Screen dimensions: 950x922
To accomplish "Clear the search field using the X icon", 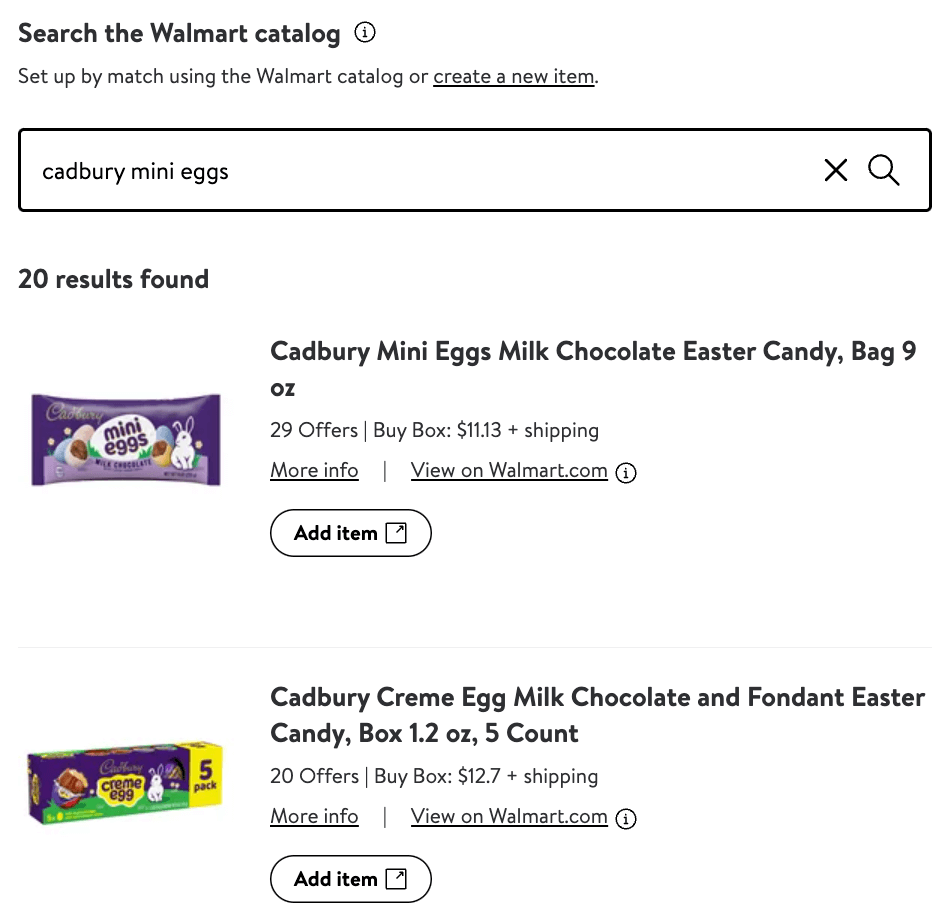I will [x=836, y=170].
